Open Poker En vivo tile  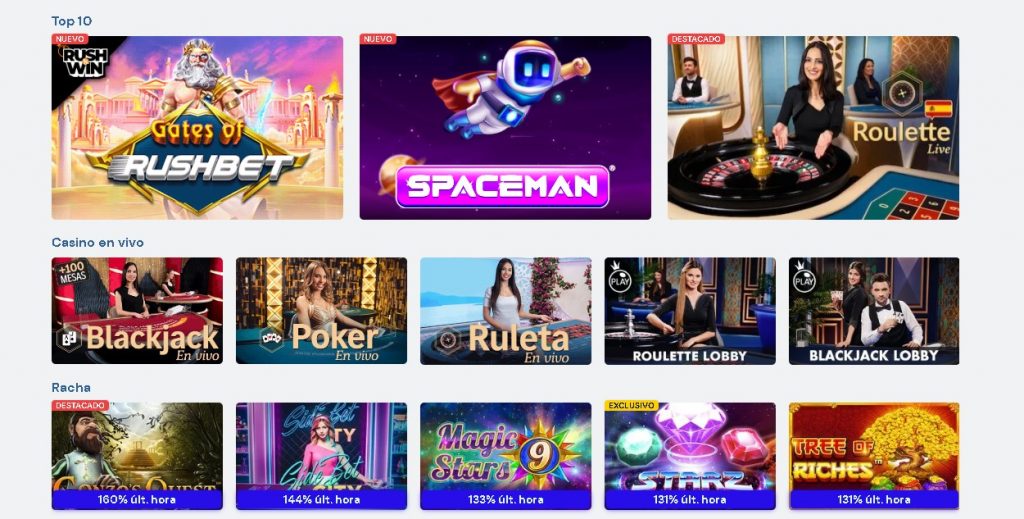(x=321, y=311)
